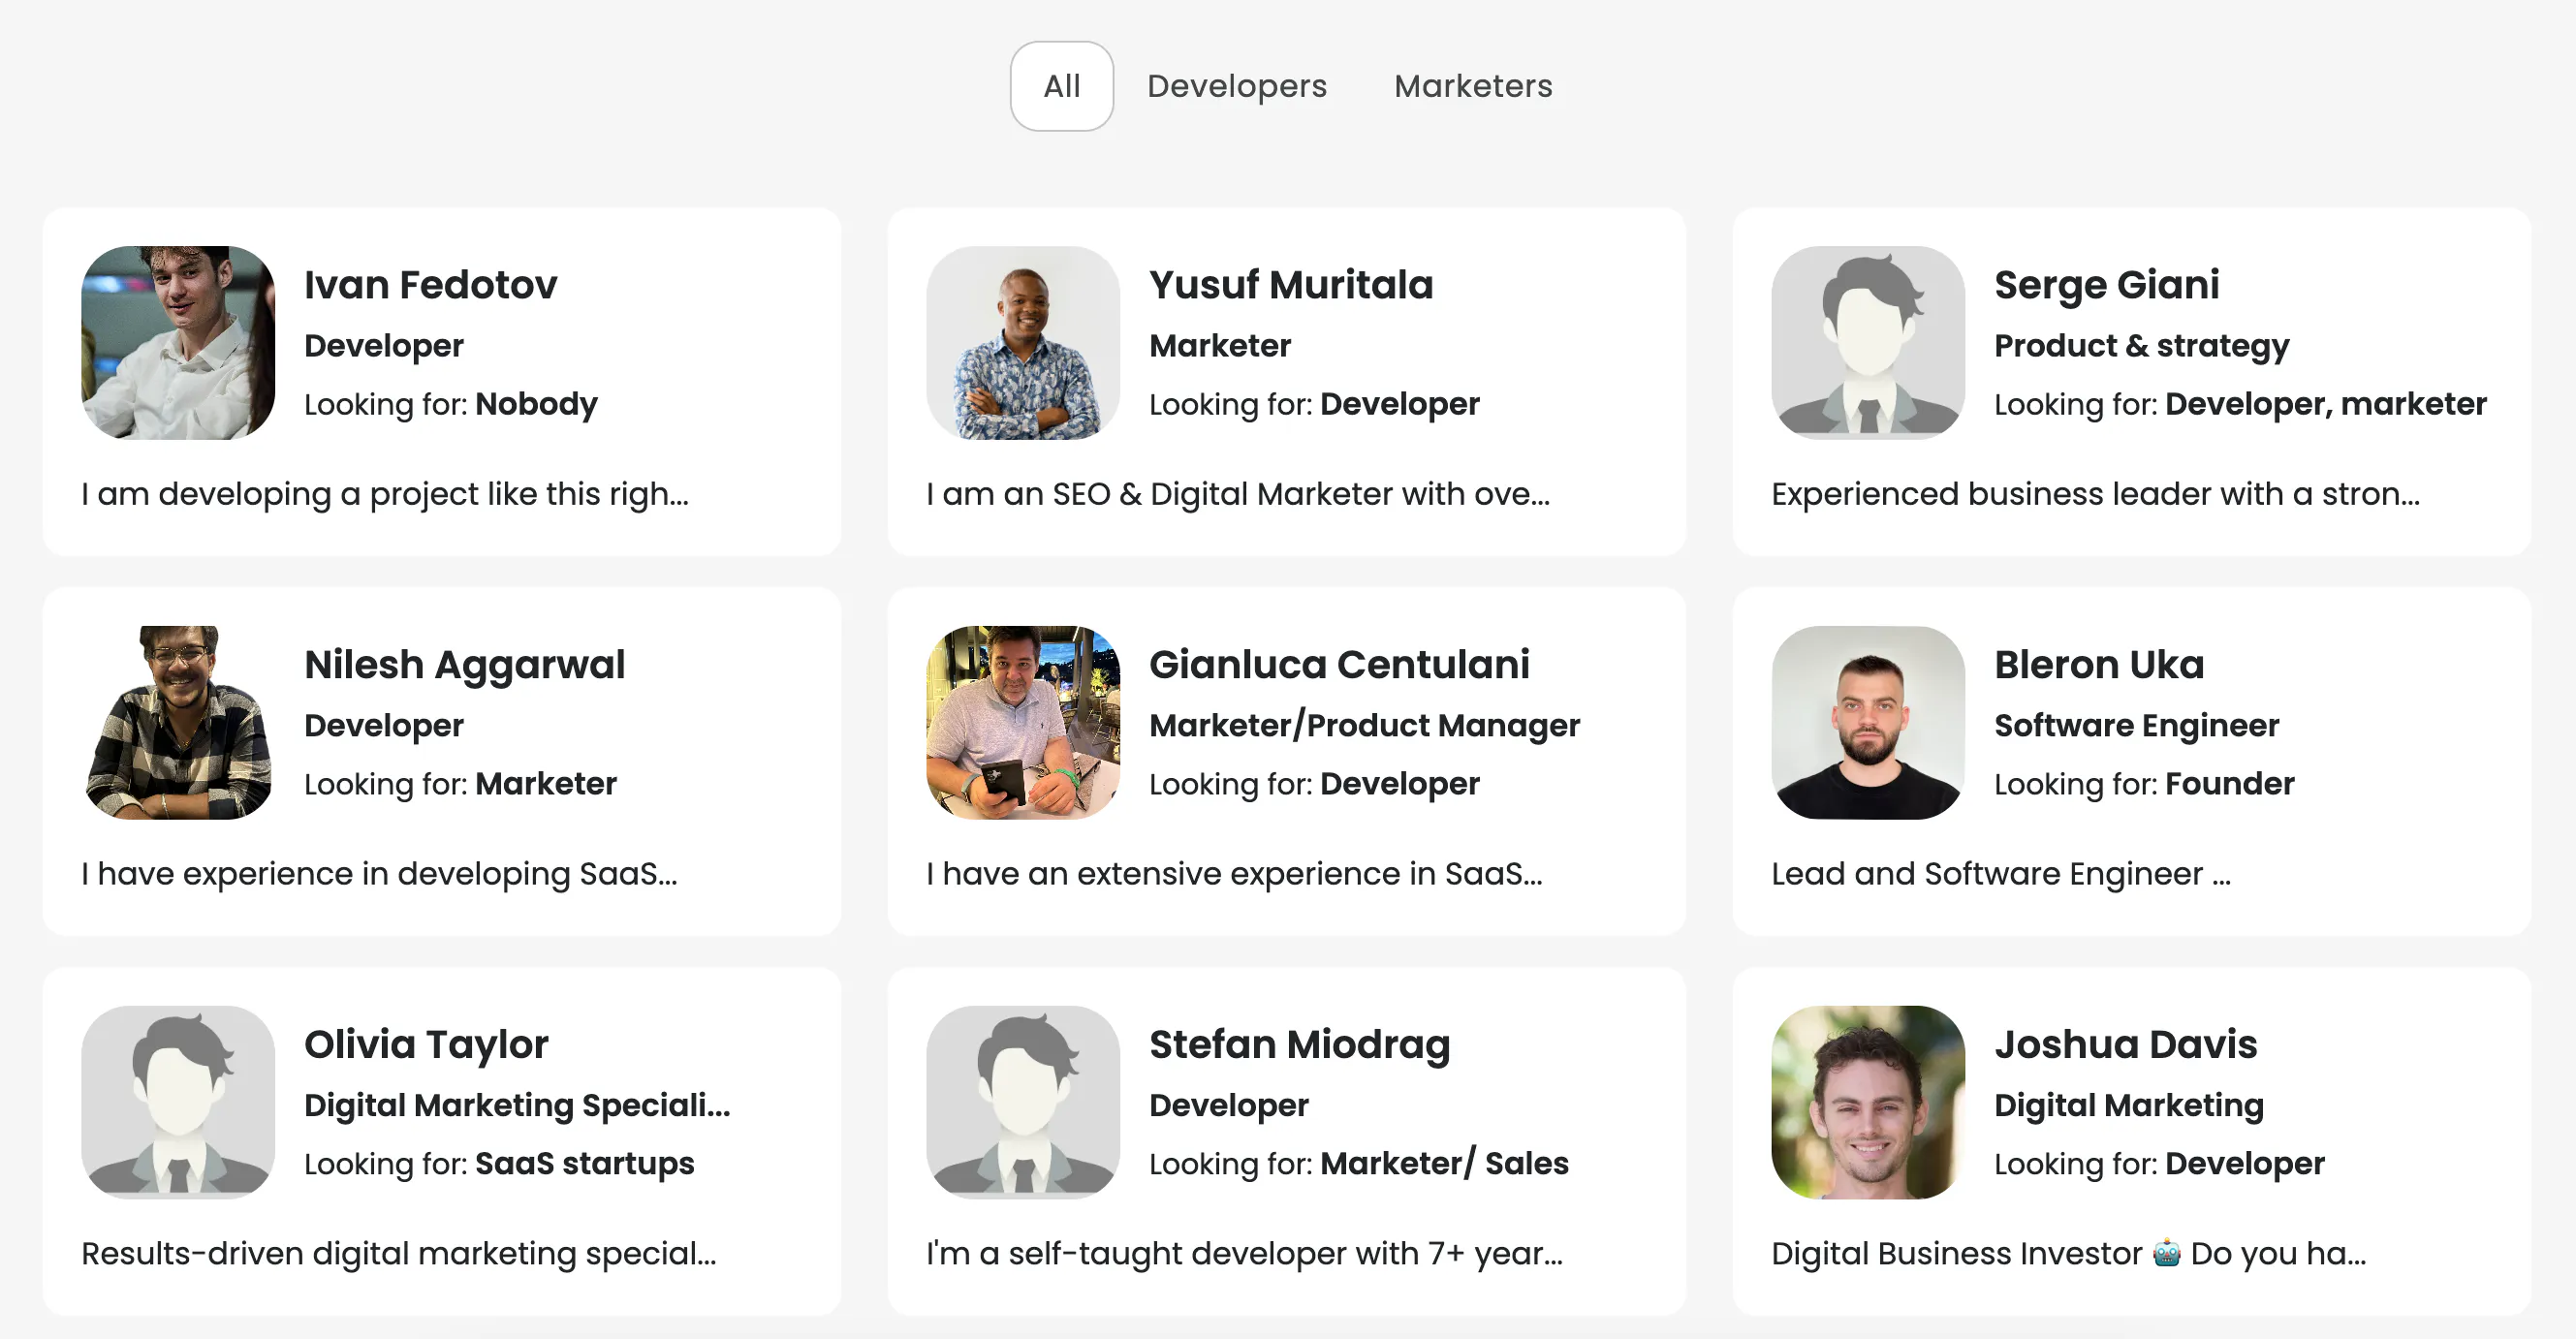Switch to the Marketers tab
Image resolution: width=2576 pixels, height=1339 pixels.
[1473, 86]
